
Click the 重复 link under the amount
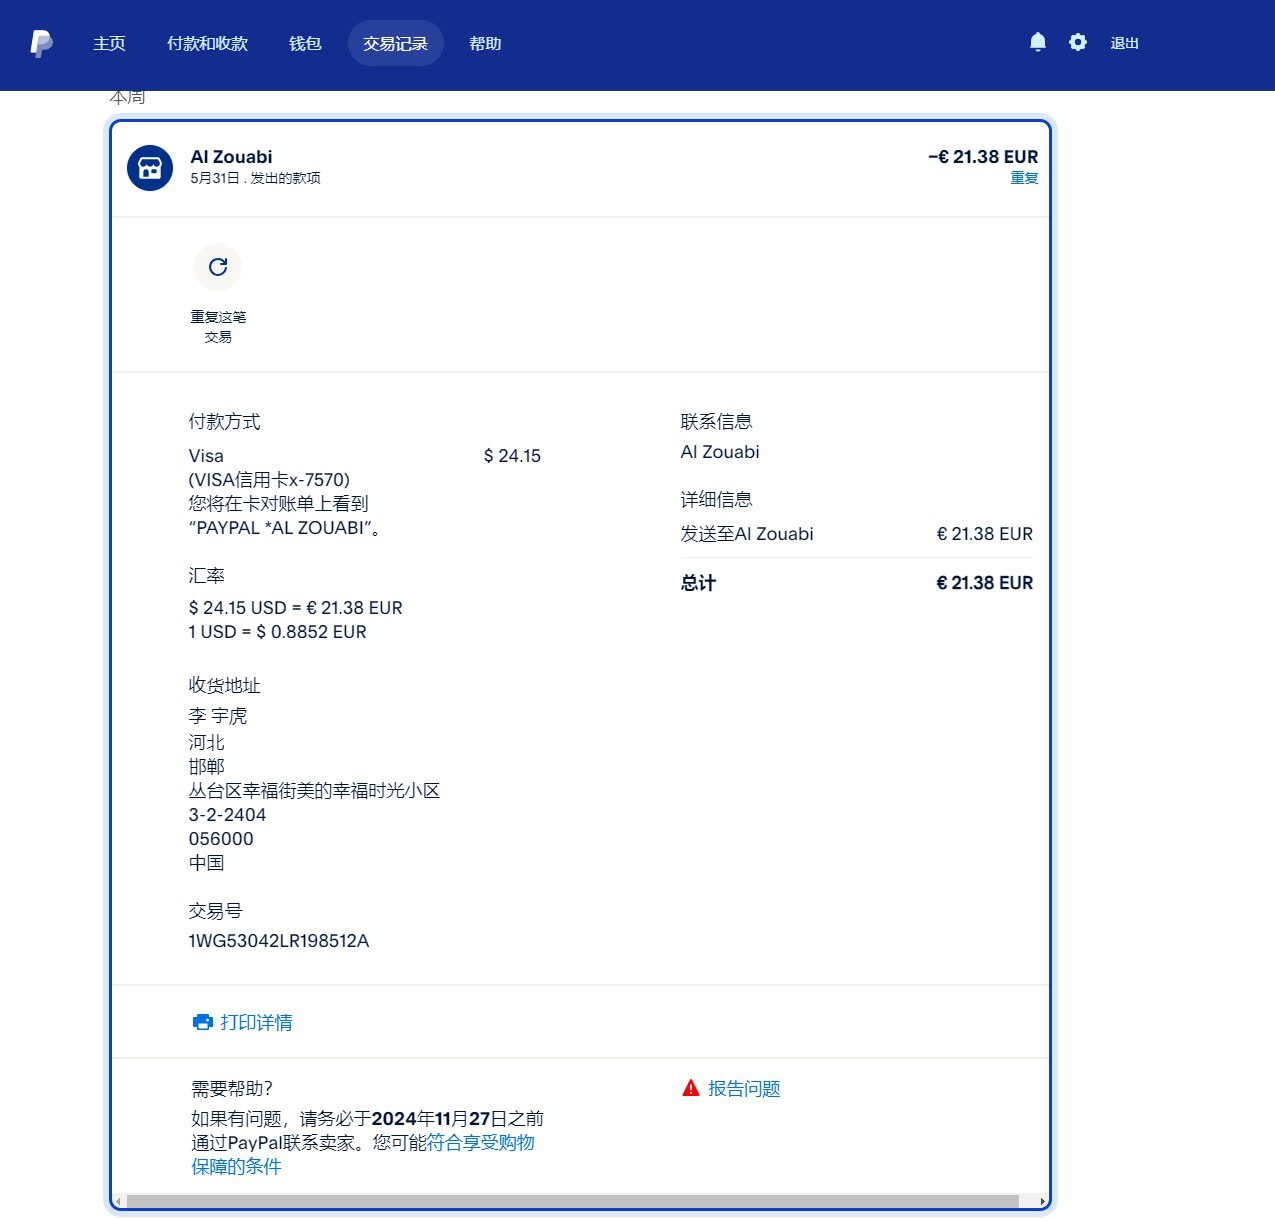pyautogui.click(x=1024, y=178)
